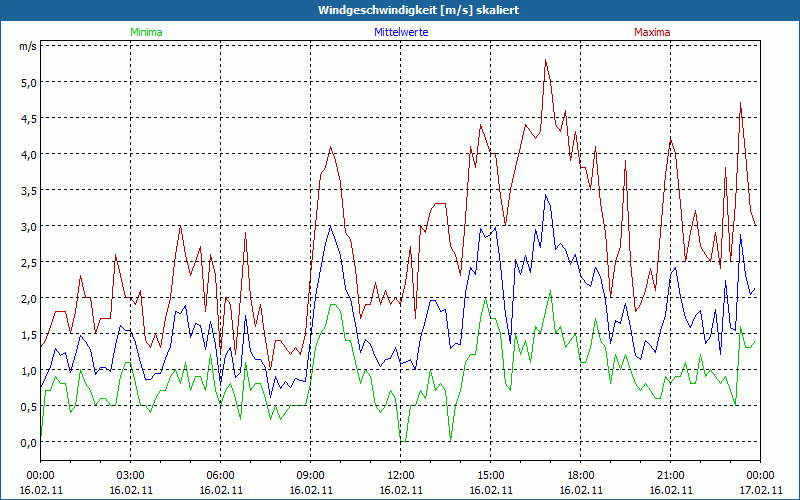Click the Mittelwerte legend label
The height and width of the screenshot is (500, 800).
pos(401,32)
